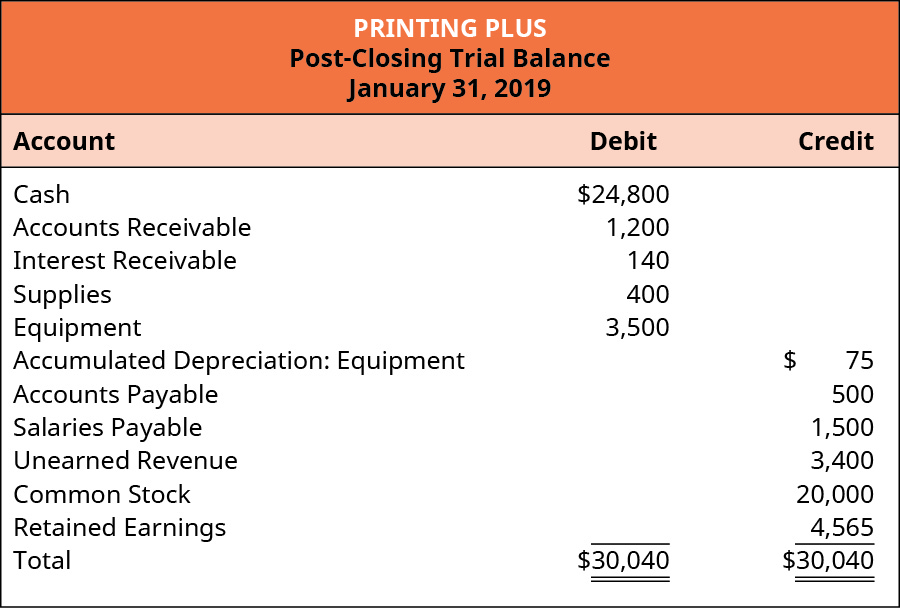Click the Debit column header

(623, 142)
